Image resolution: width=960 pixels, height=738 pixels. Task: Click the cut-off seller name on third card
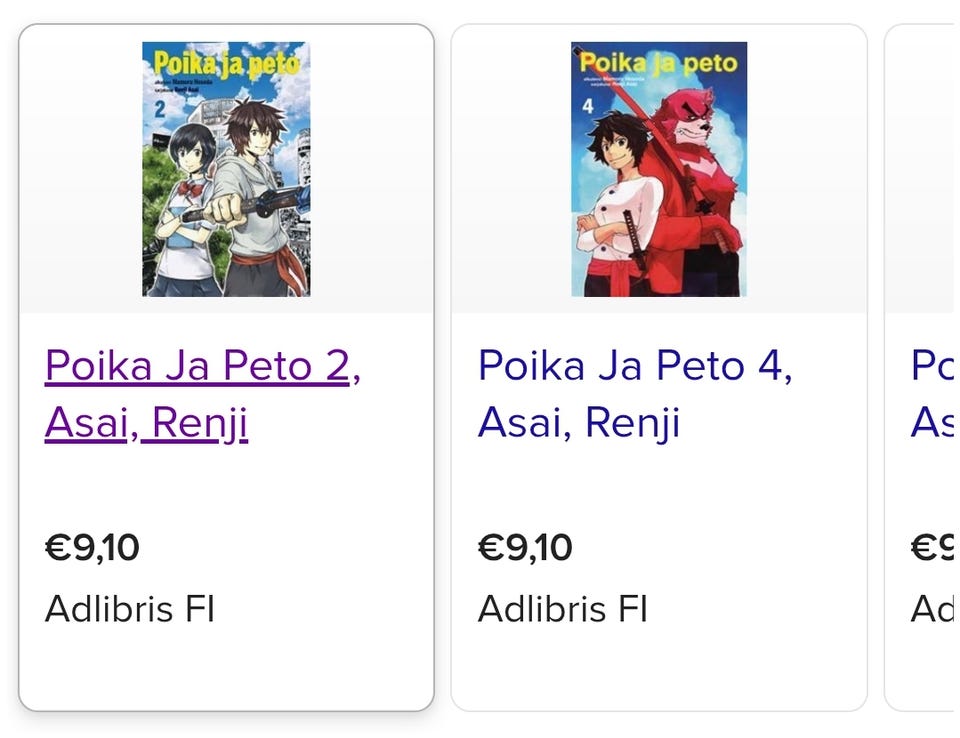(932, 609)
